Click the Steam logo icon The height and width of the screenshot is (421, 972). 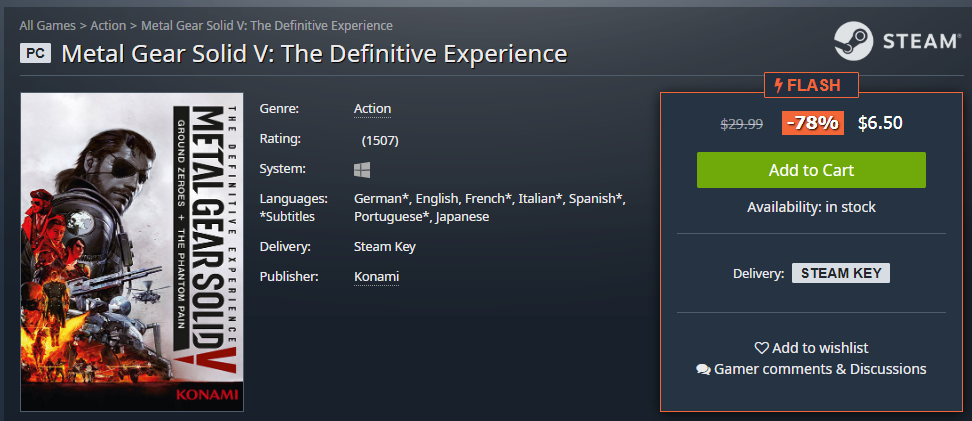(x=853, y=41)
